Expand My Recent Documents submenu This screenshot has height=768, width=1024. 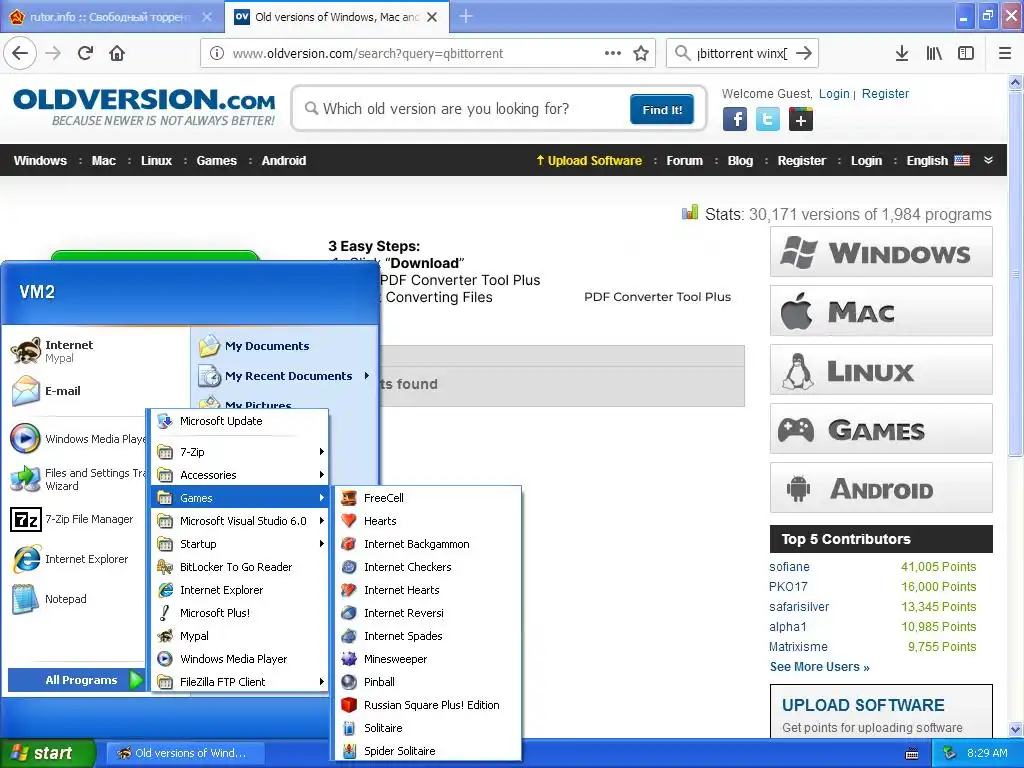(285, 376)
